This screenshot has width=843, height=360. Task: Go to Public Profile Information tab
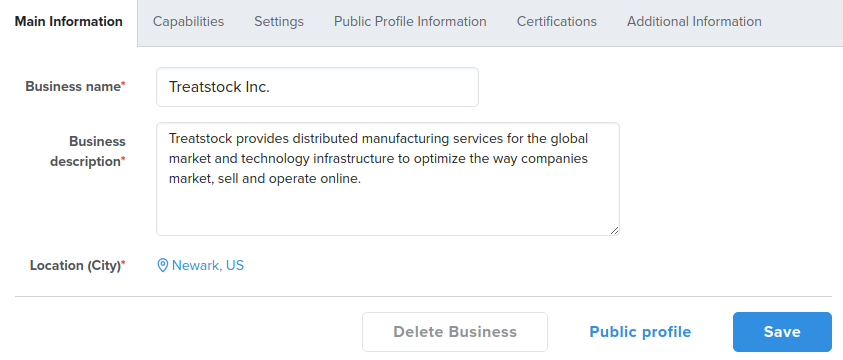[410, 22]
